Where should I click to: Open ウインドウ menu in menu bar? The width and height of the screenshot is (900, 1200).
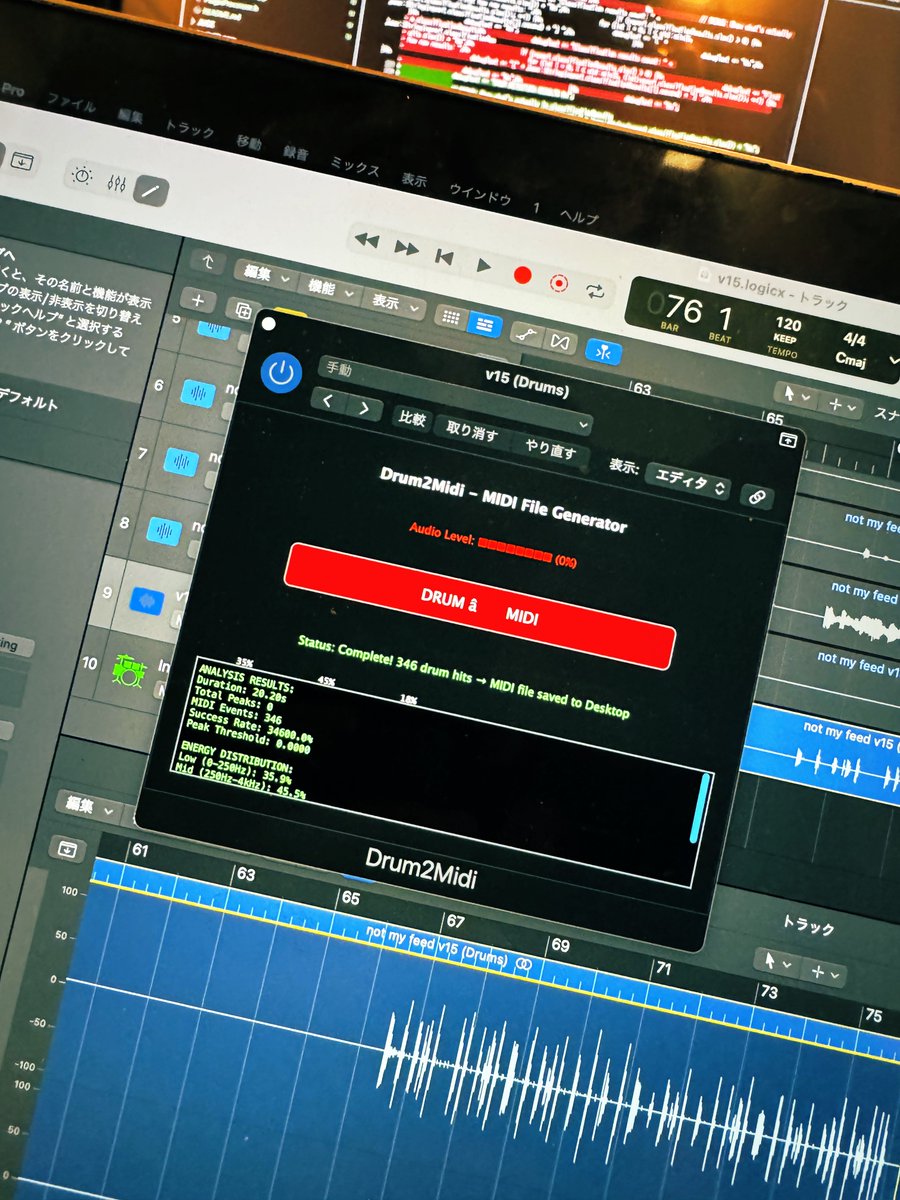click(x=482, y=196)
